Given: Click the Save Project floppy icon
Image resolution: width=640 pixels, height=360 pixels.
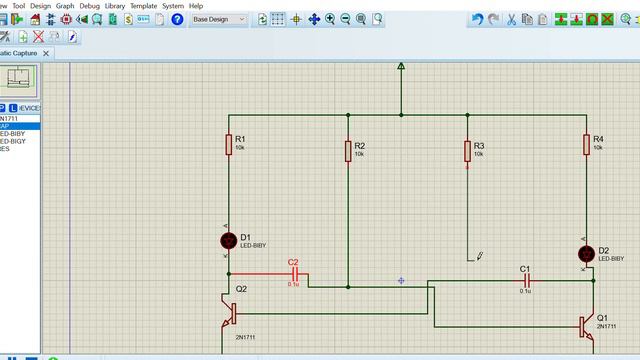Looking at the screenshot, I should (3, 19).
